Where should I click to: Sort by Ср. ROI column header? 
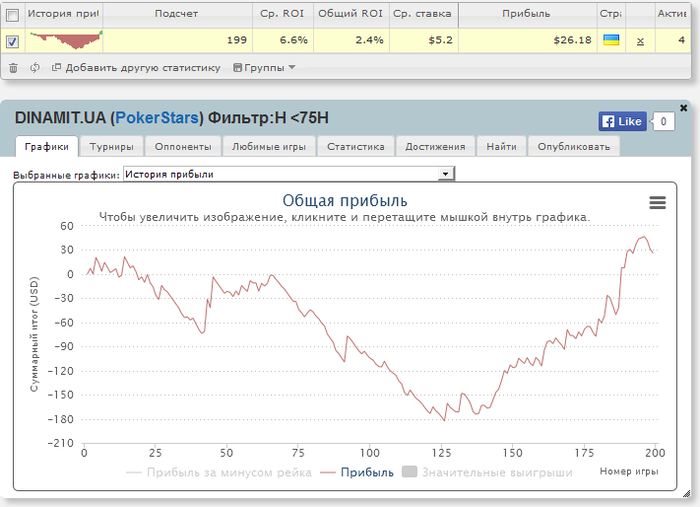282,14
